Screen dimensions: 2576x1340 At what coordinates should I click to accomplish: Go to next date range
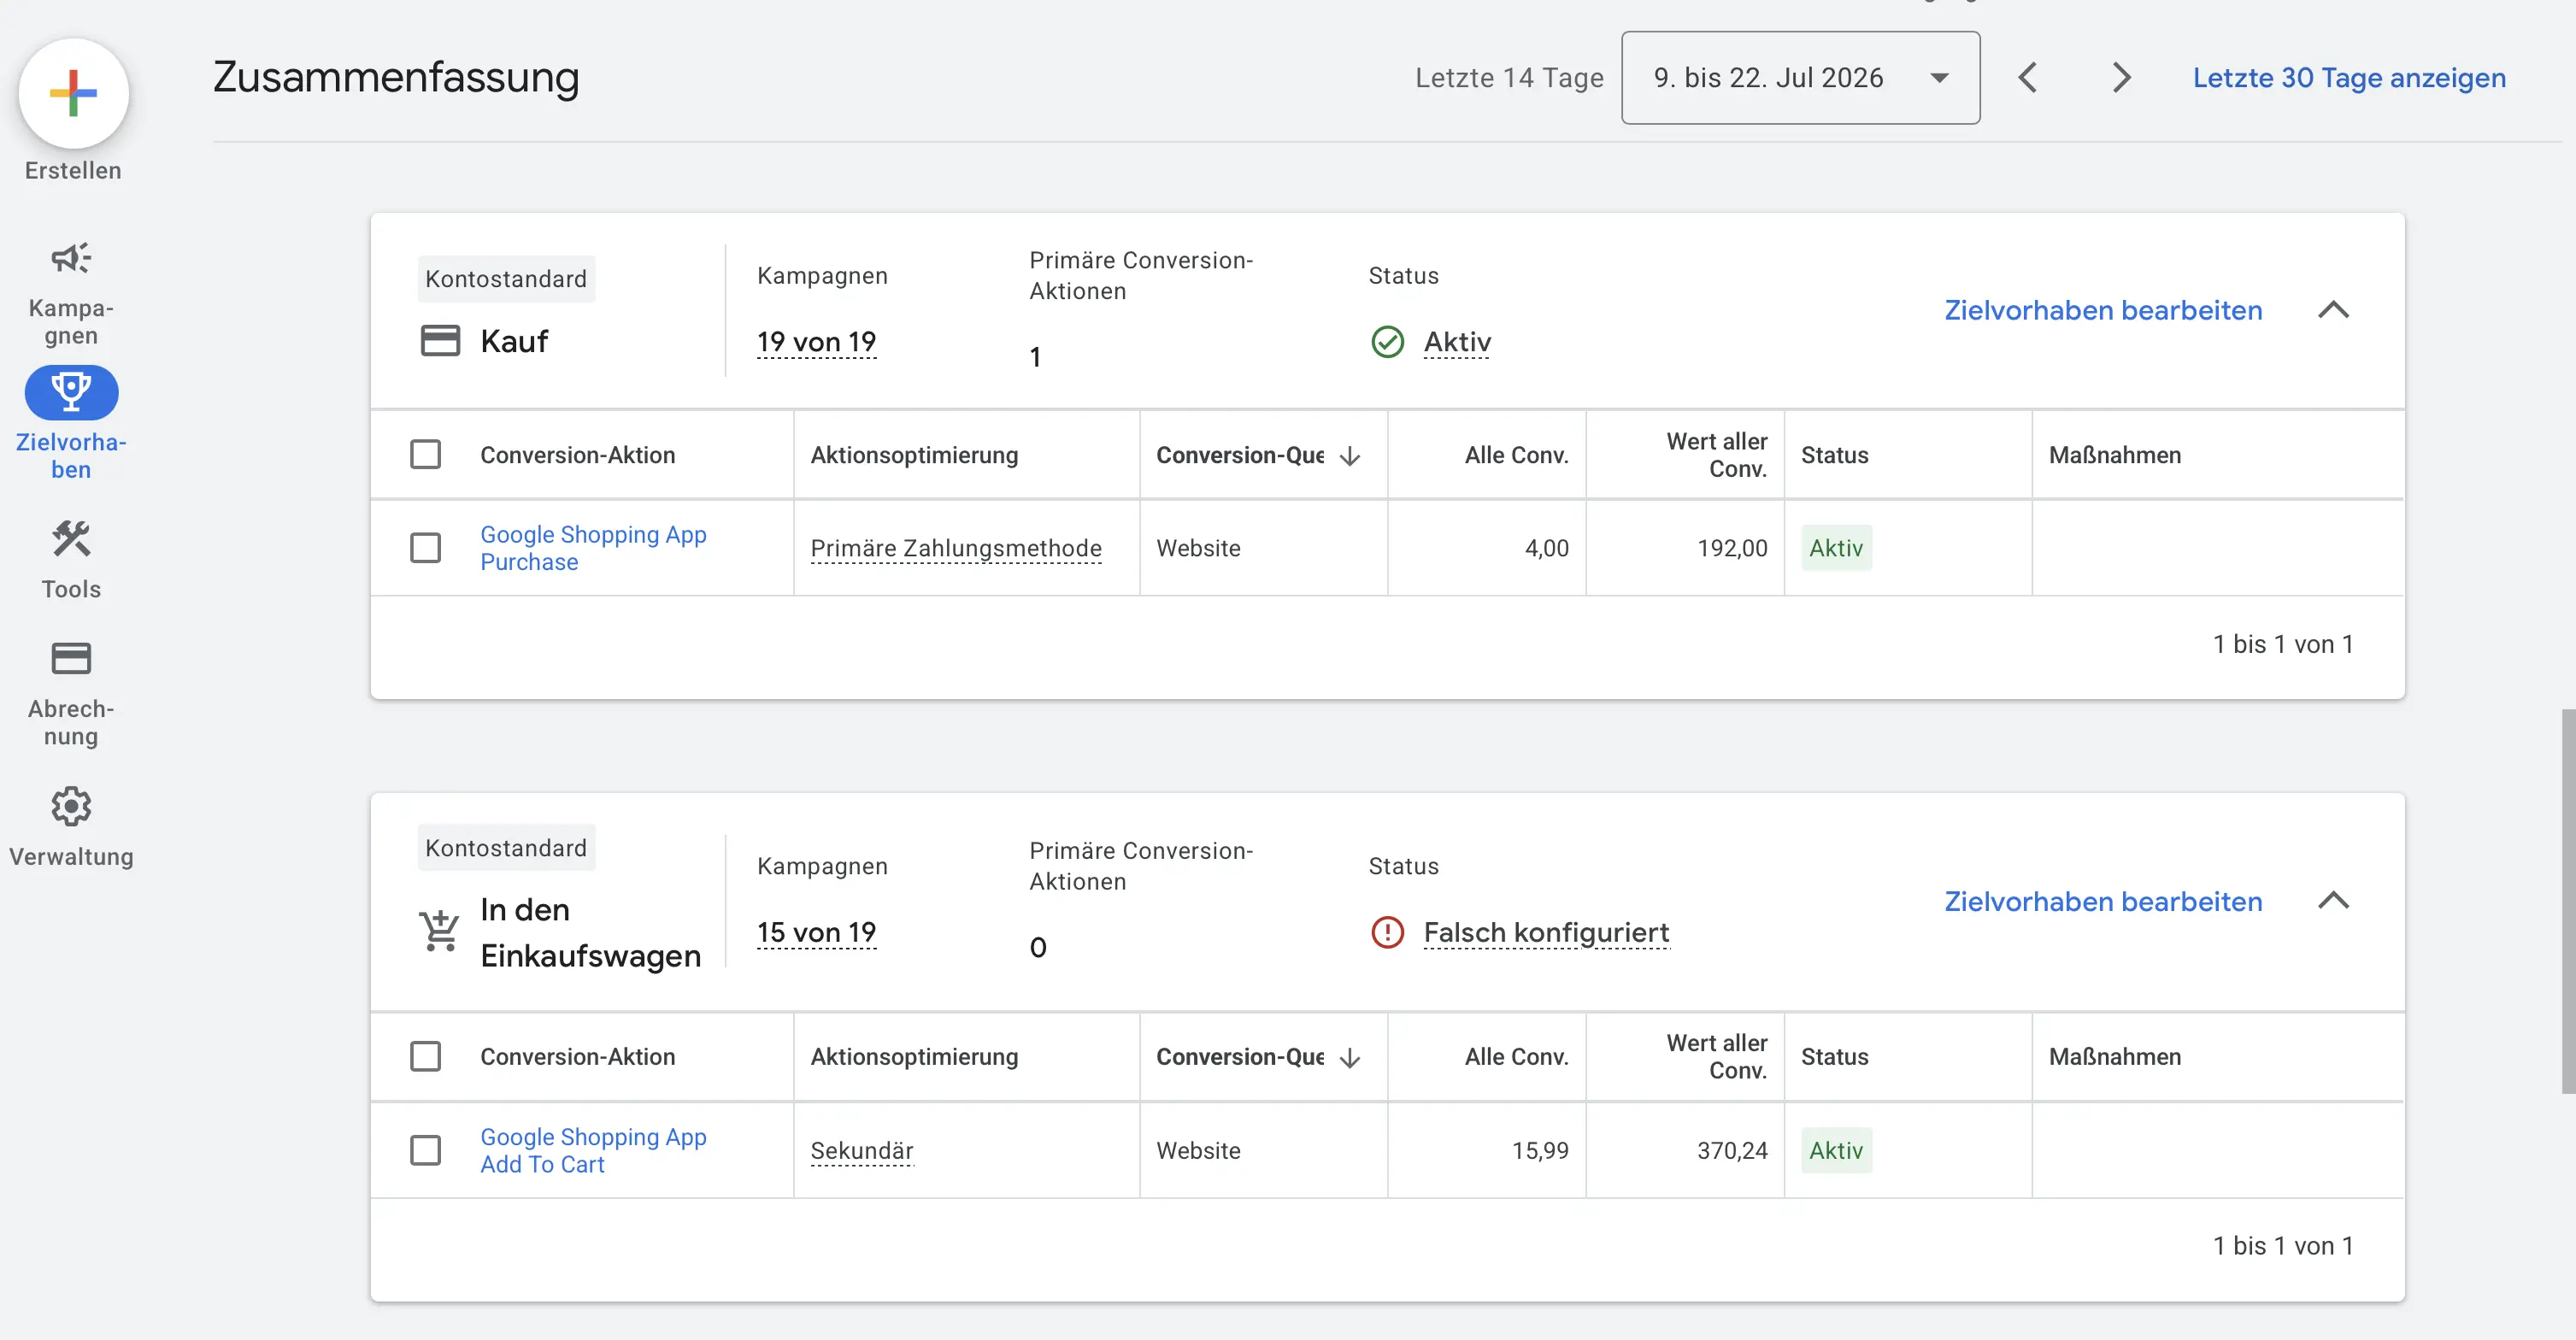[x=2121, y=78]
